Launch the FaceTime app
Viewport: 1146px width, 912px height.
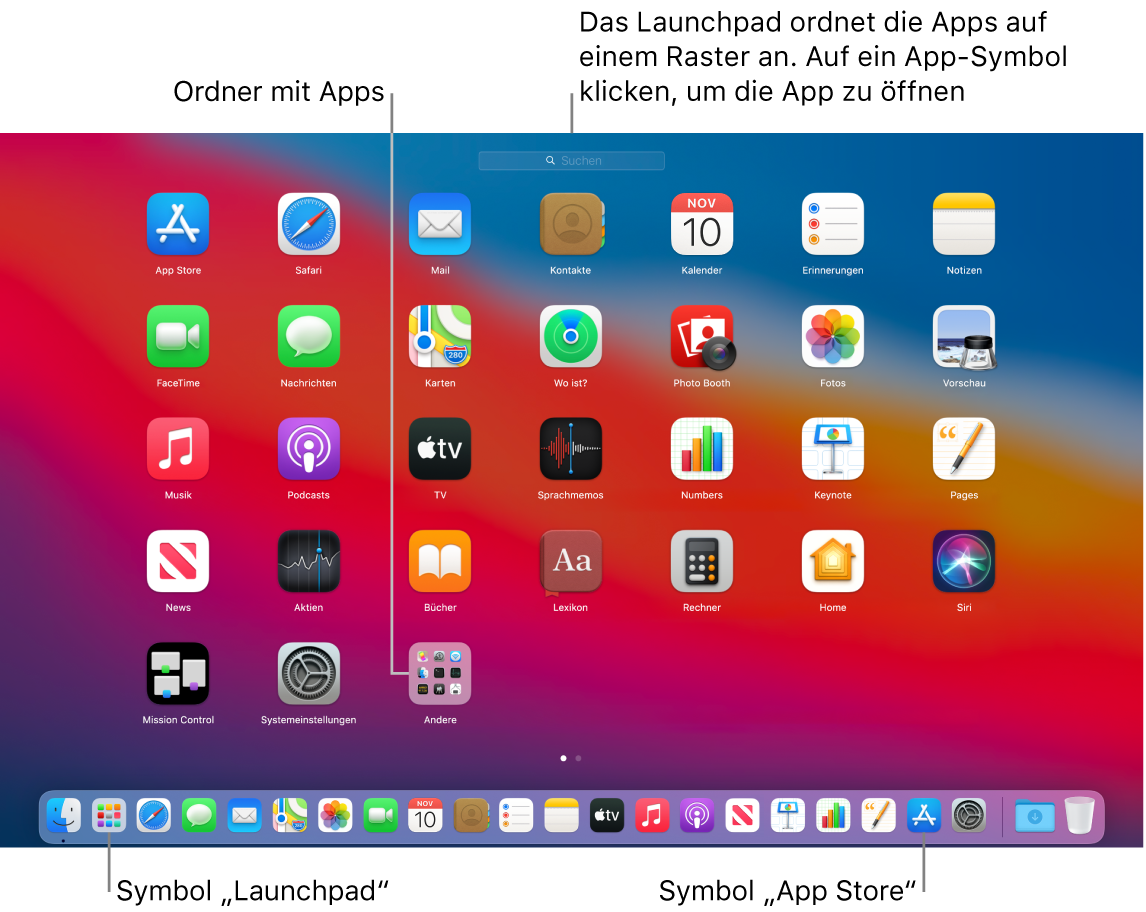pyautogui.click(x=177, y=337)
